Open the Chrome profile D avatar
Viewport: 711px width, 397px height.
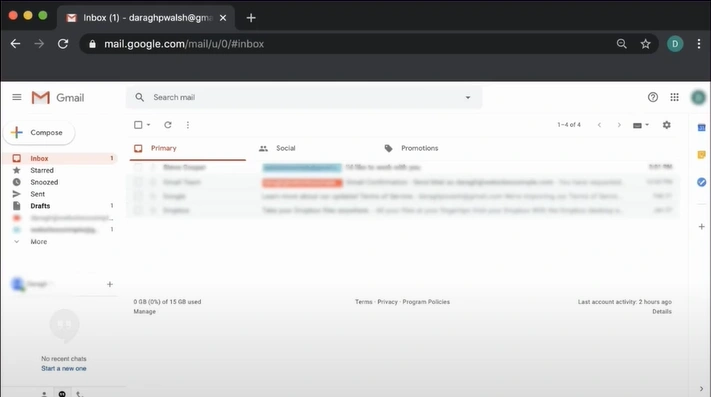tap(675, 44)
